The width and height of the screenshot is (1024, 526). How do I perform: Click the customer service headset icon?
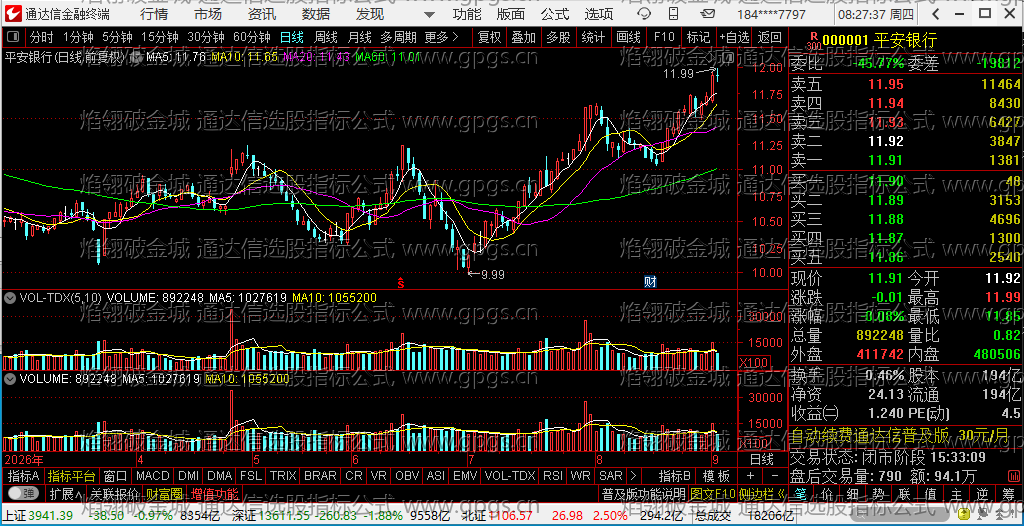click(644, 14)
